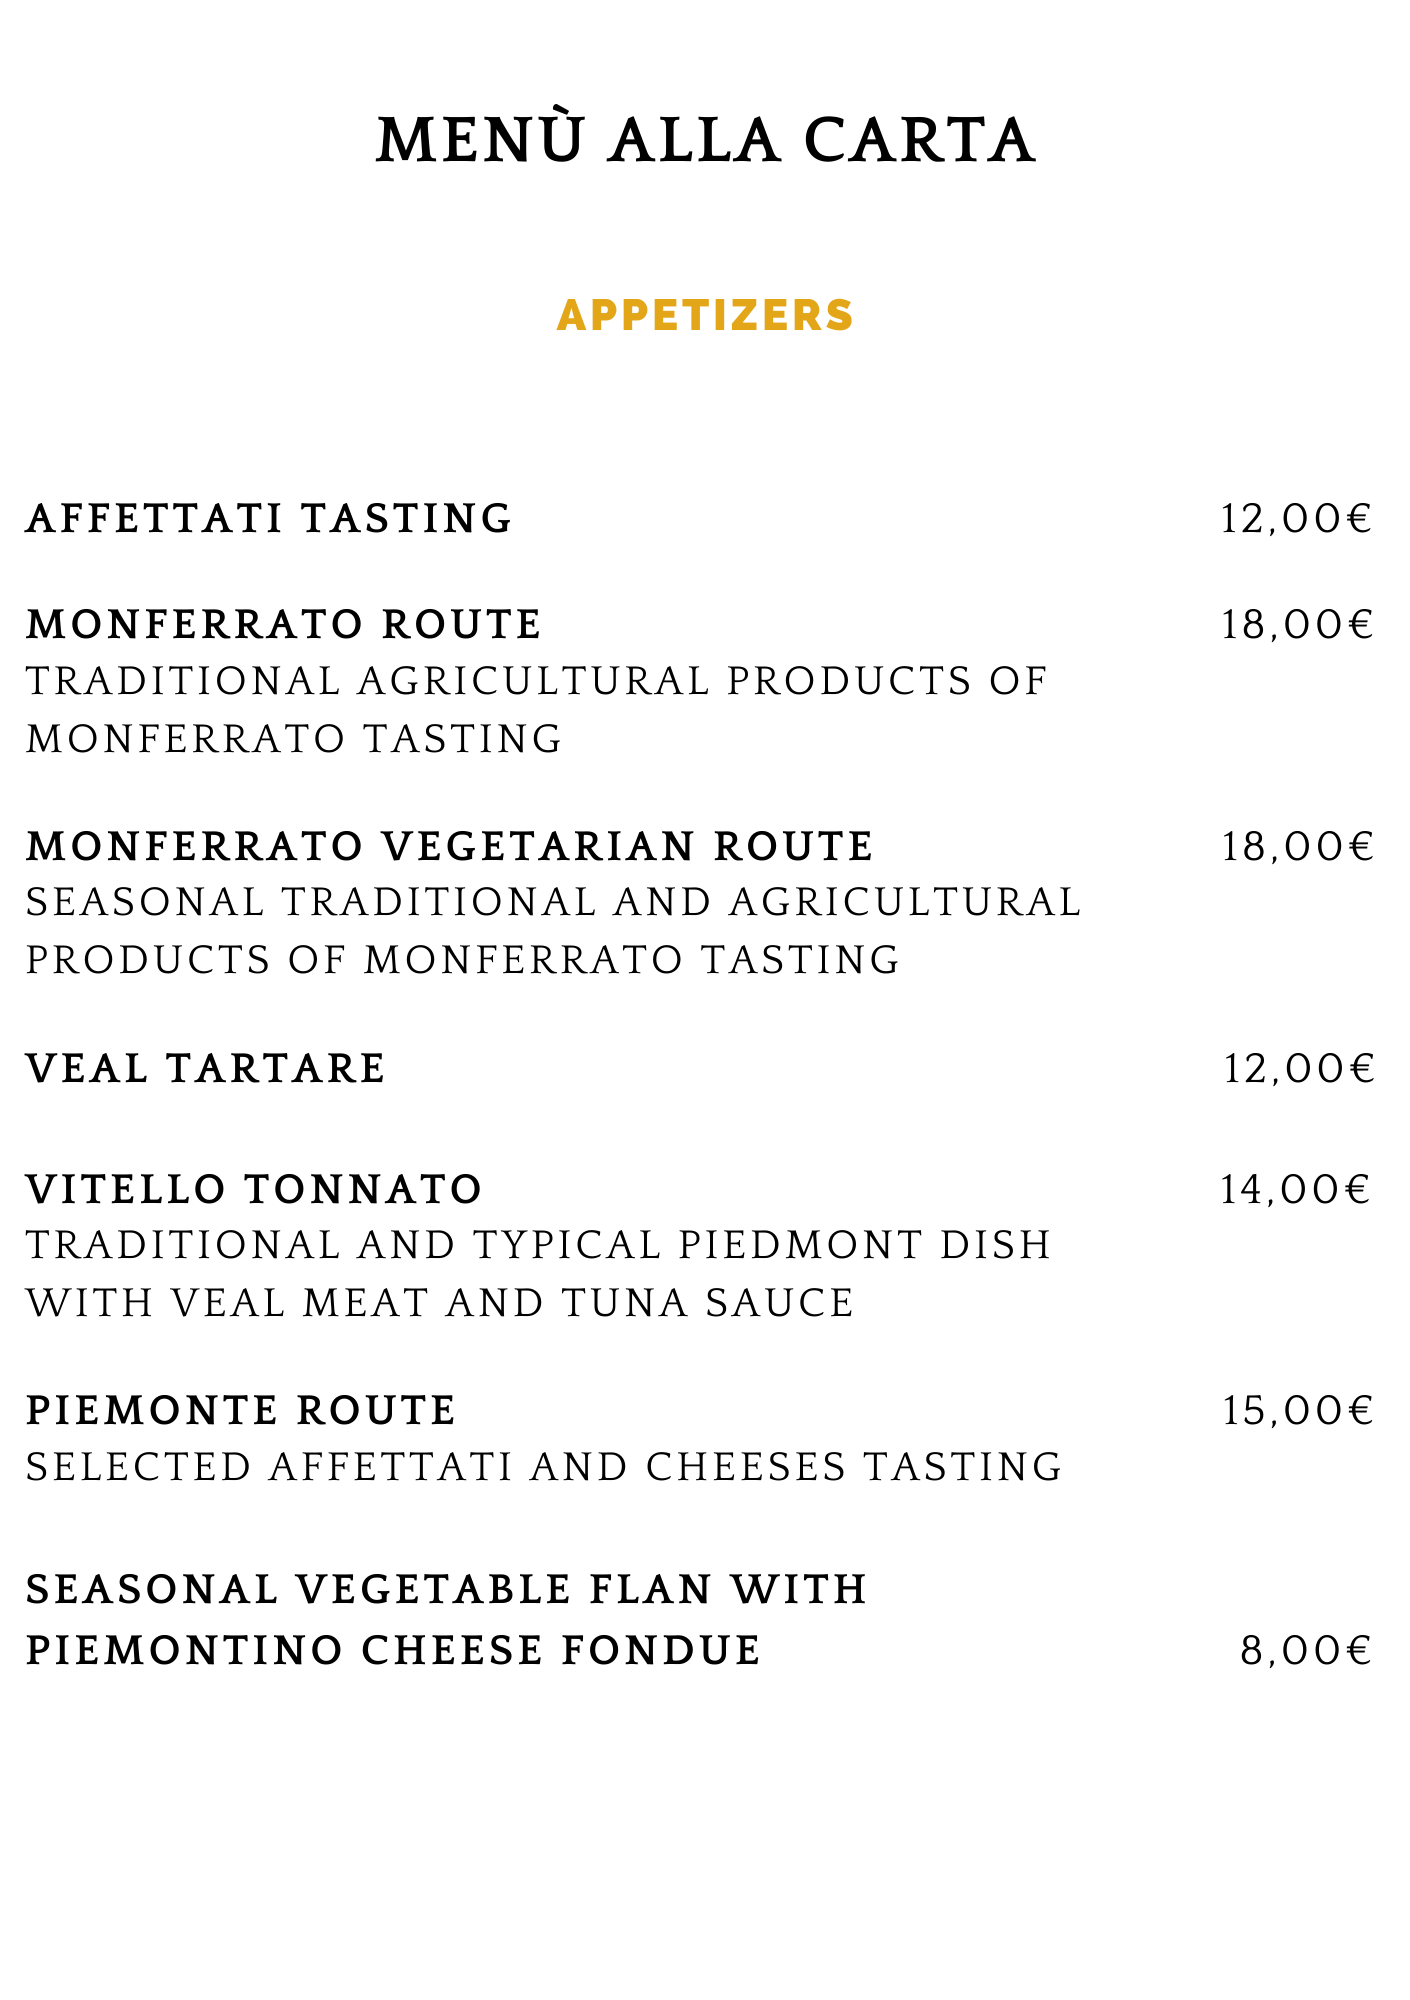Pick the Monferrato Vegetarian Route title
1410x2000 pixels.
pos(450,847)
